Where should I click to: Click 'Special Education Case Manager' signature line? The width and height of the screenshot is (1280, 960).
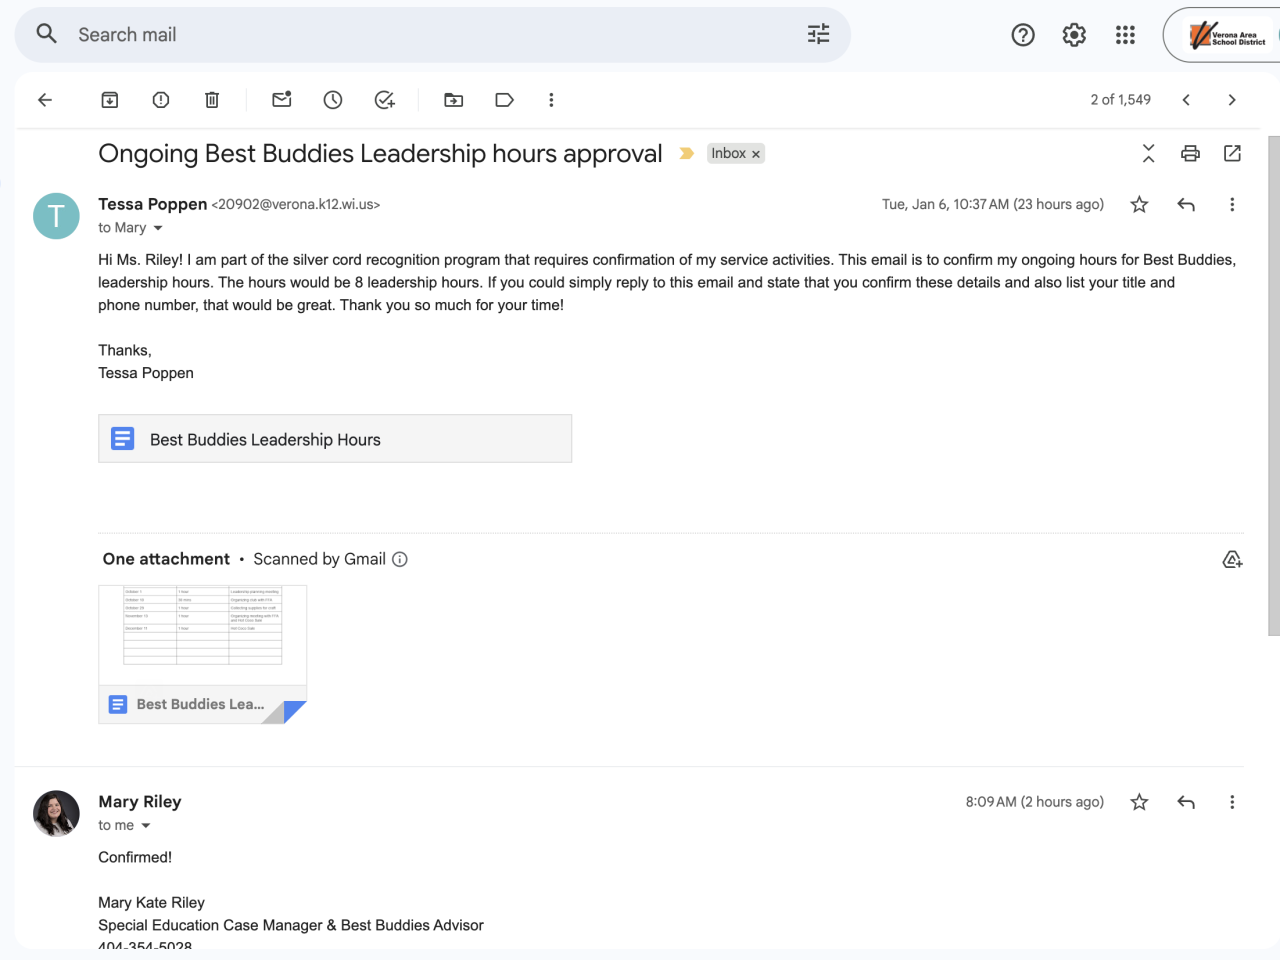(x=291, y=925)
